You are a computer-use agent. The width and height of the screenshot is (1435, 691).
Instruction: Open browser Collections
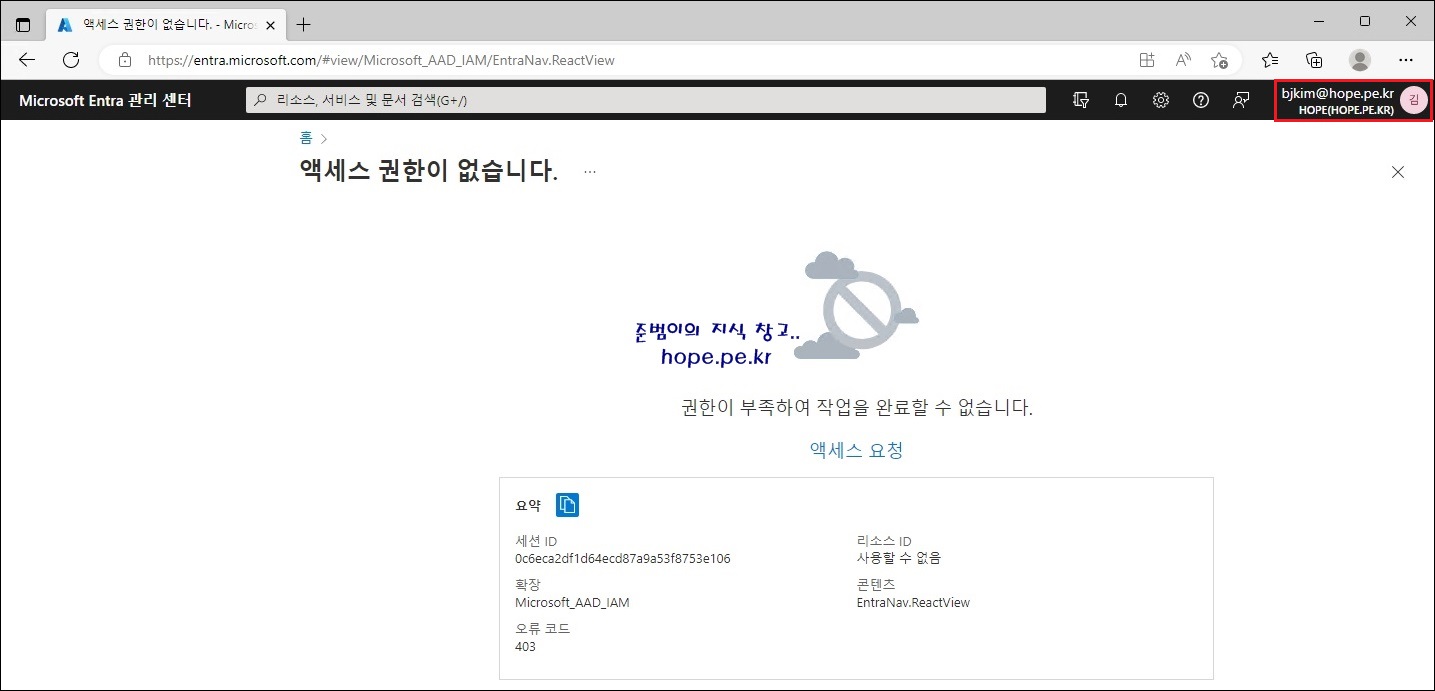click(1315, 60)
